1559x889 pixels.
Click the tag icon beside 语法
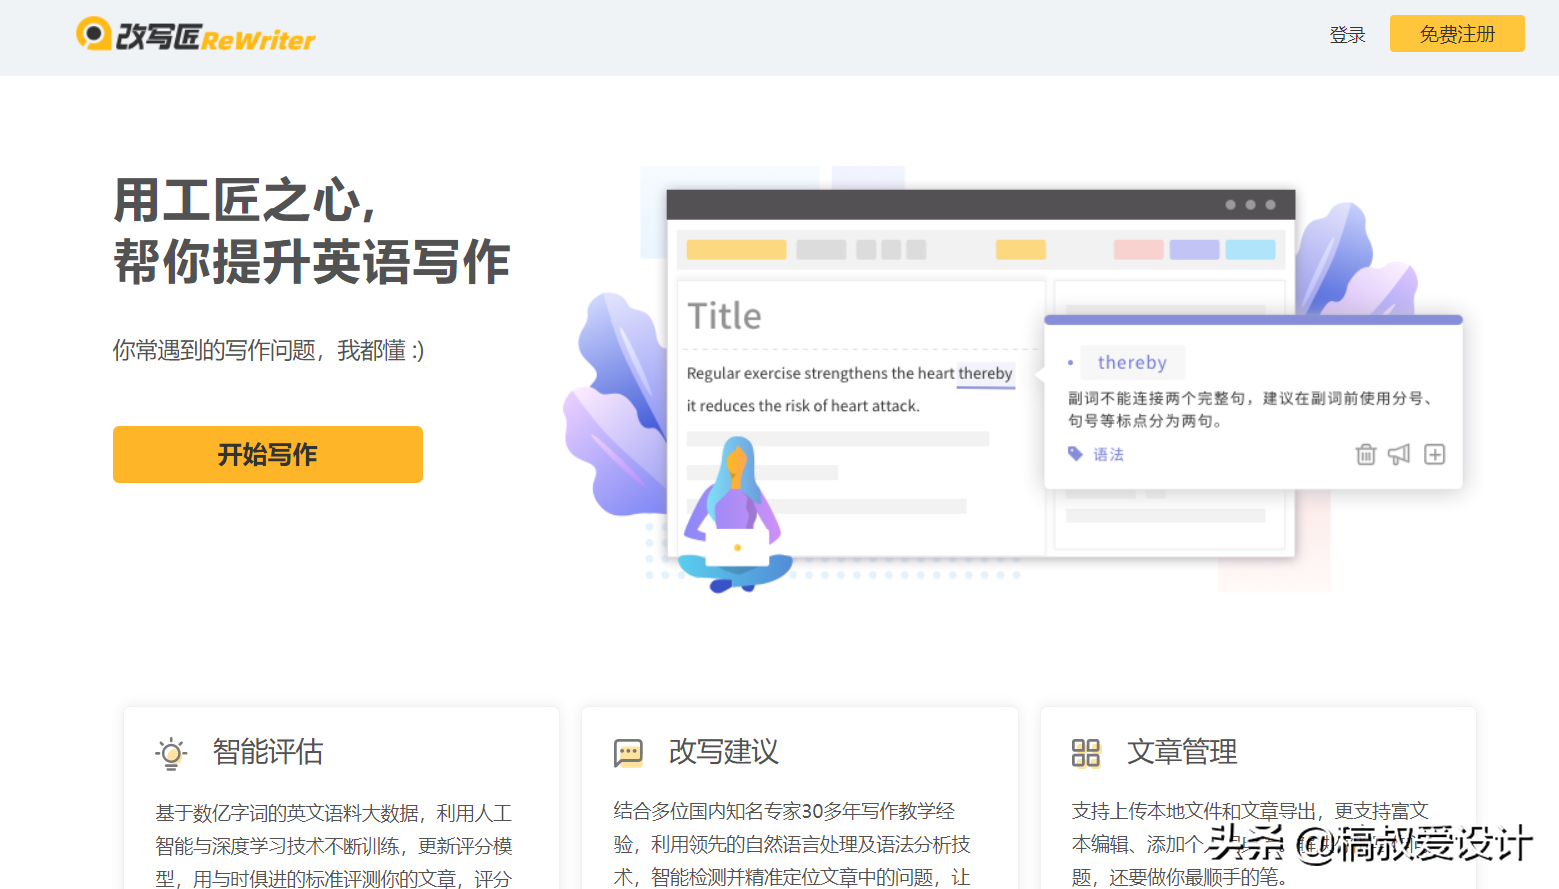(1074, 453)
